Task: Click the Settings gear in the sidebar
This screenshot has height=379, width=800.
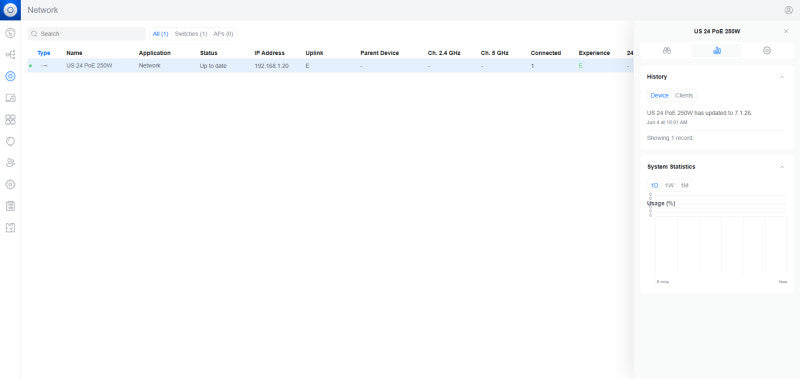Action: point(10,184)
